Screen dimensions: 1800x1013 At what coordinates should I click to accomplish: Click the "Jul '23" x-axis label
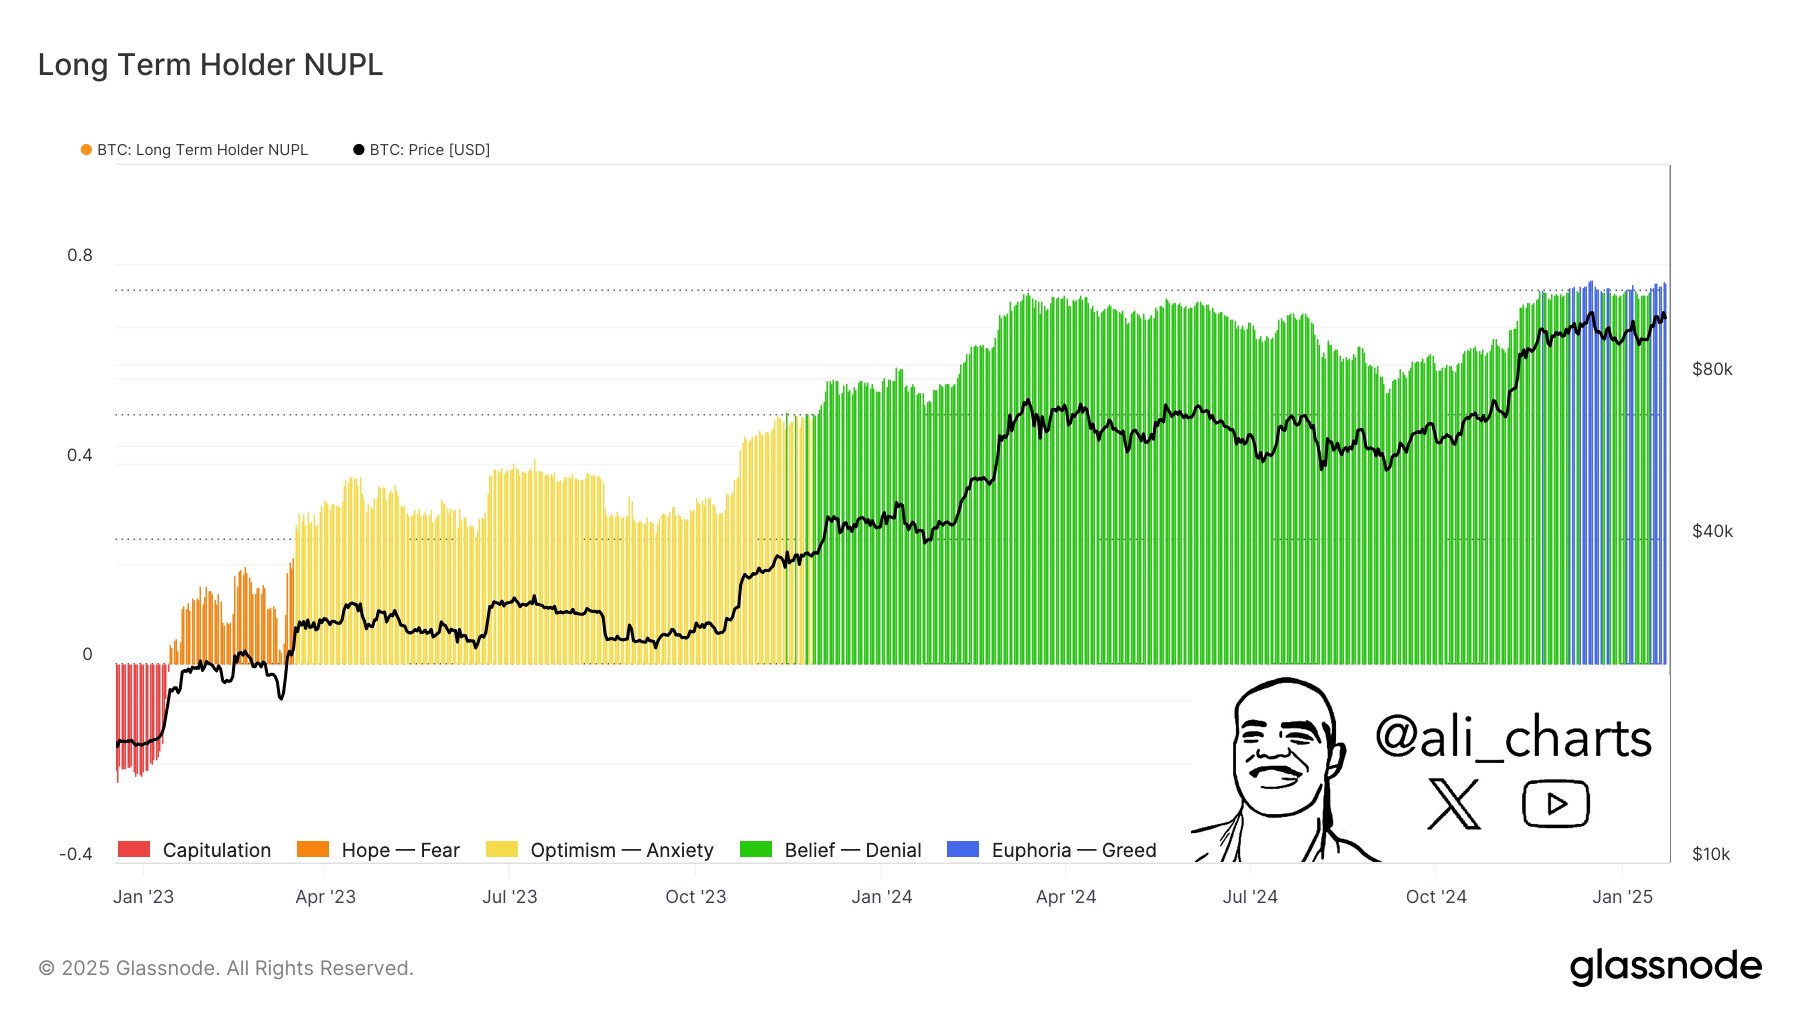click(510, 897)
